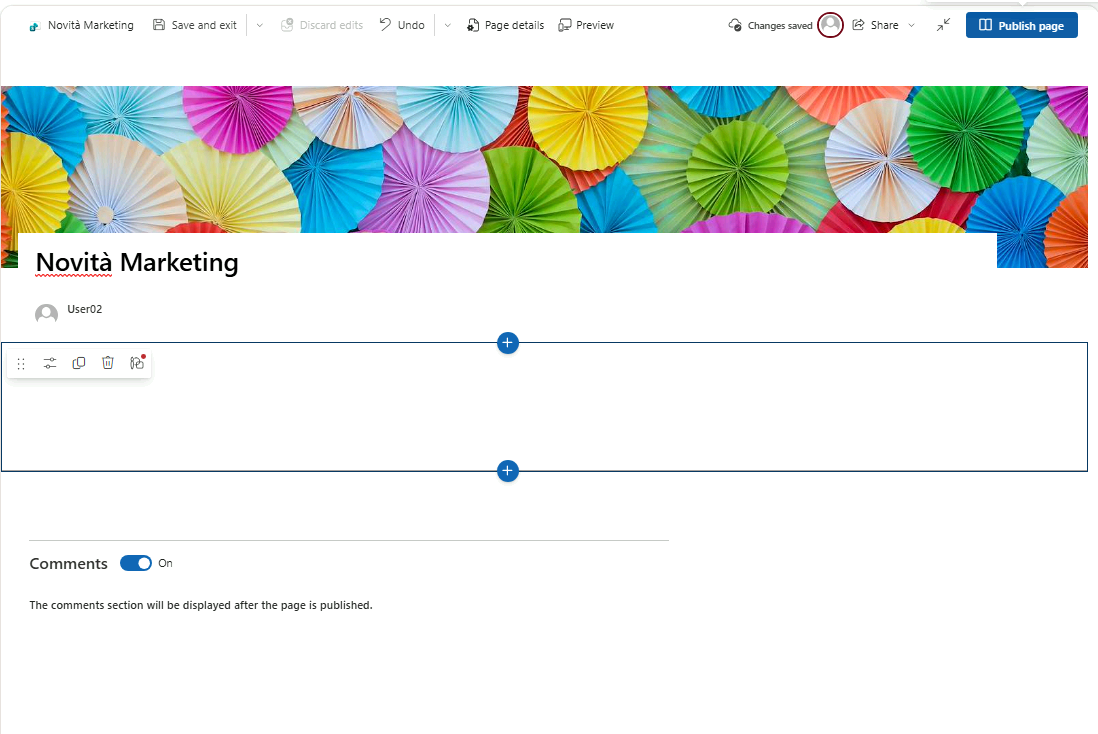Image resolution: width=1098 pixels, height=734 pixels.
Task: Undo the last edit
Action: (402, 25)
